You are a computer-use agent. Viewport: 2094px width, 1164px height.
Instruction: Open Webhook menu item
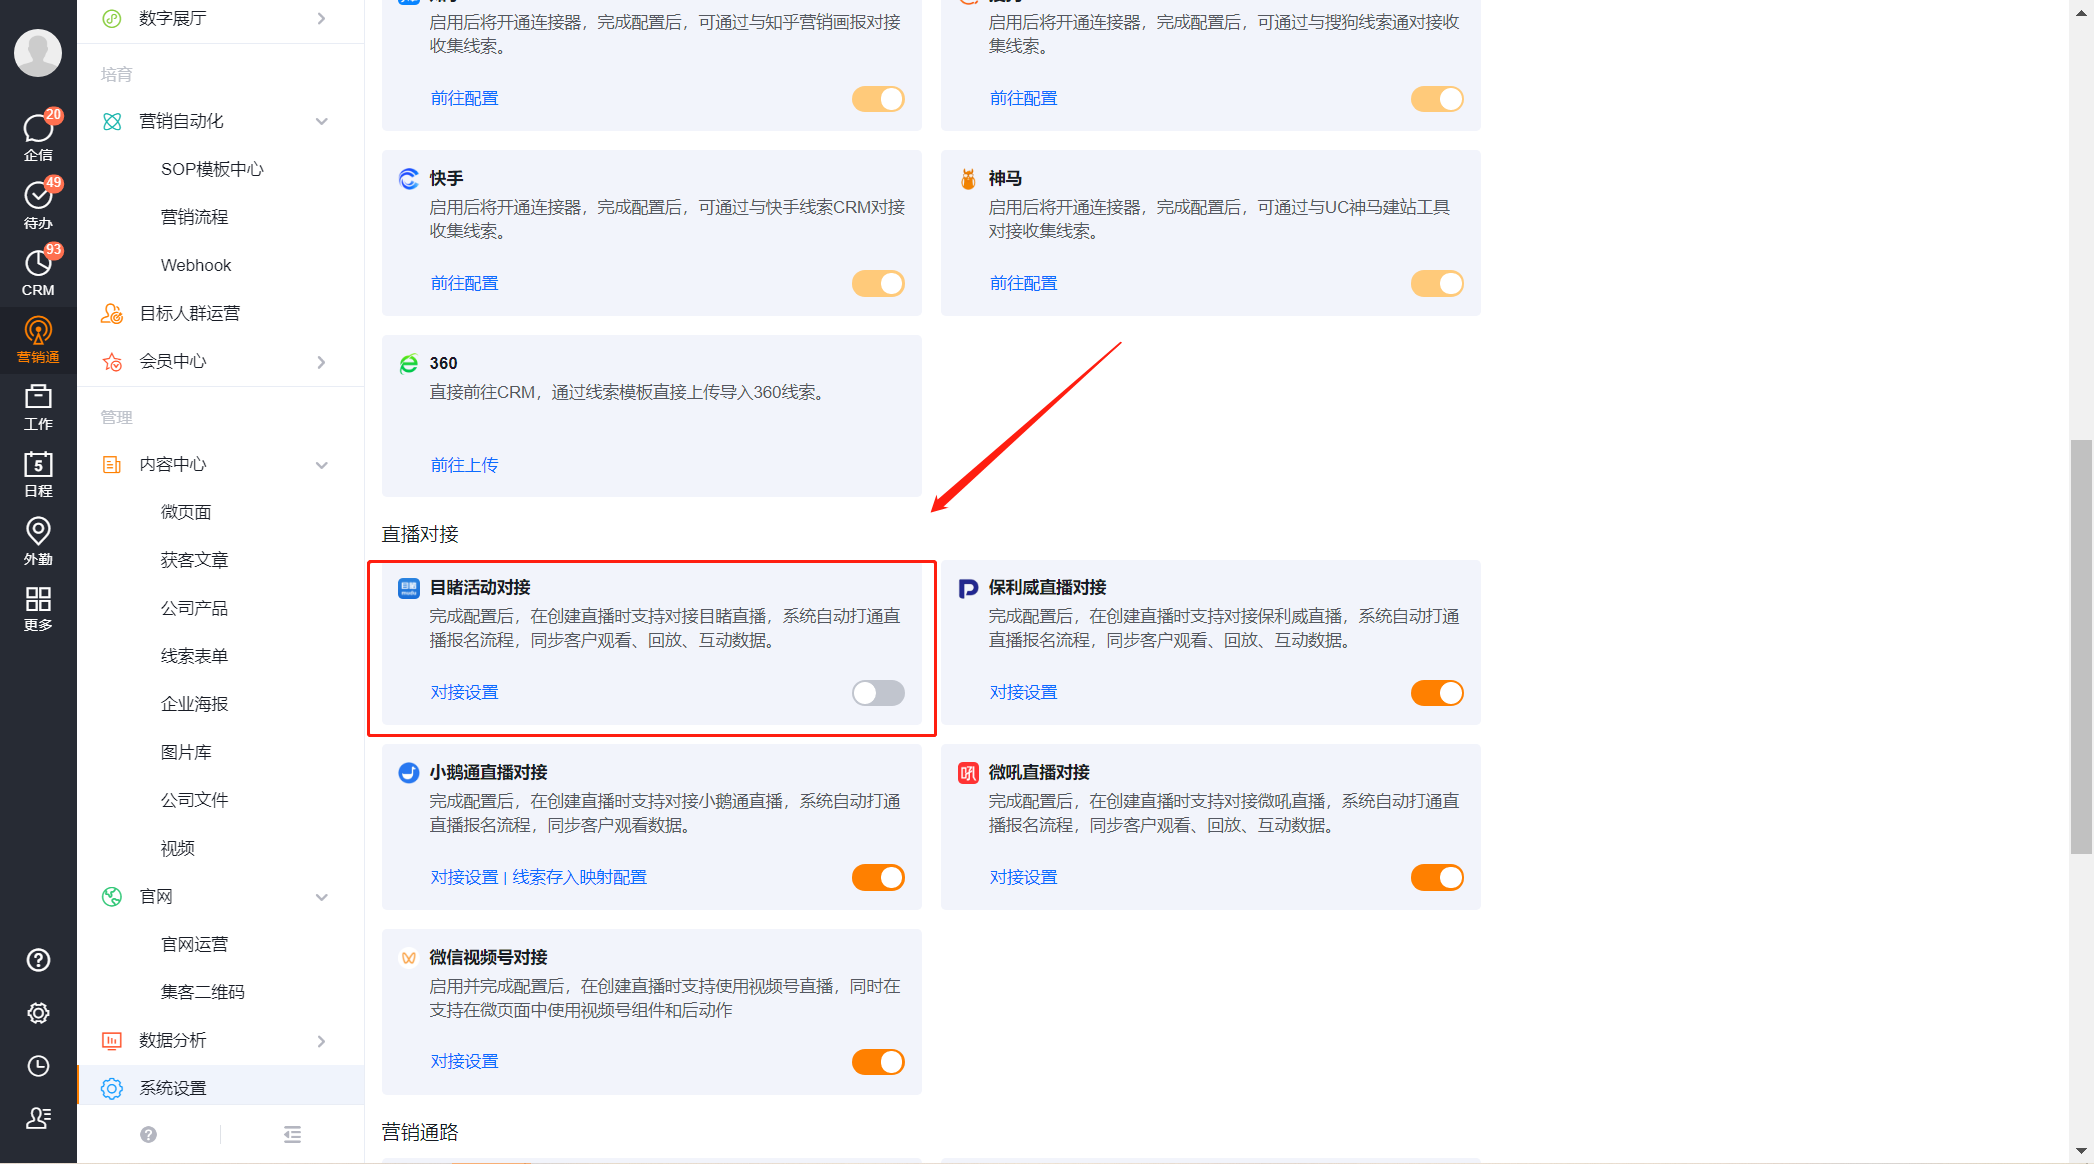coord(196,265)
